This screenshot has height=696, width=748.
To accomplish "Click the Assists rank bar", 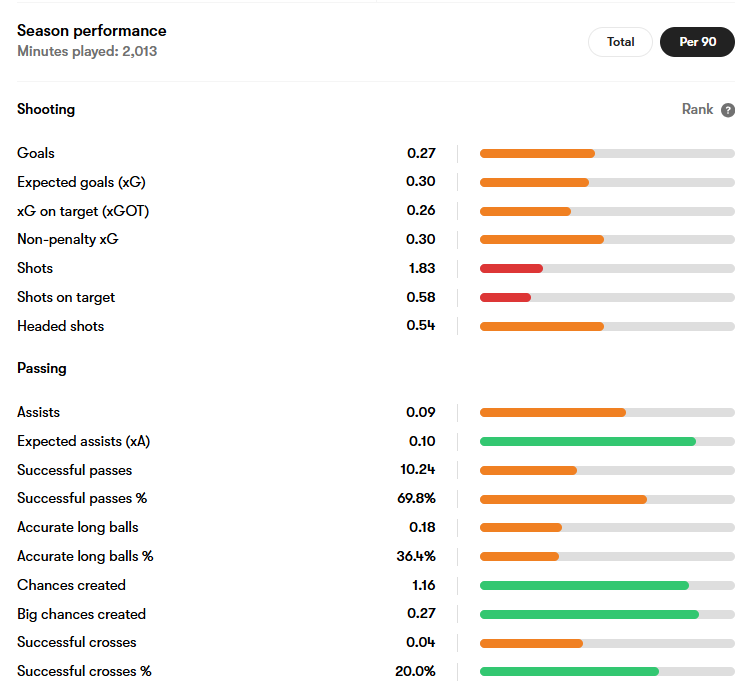I will [607, 413].
